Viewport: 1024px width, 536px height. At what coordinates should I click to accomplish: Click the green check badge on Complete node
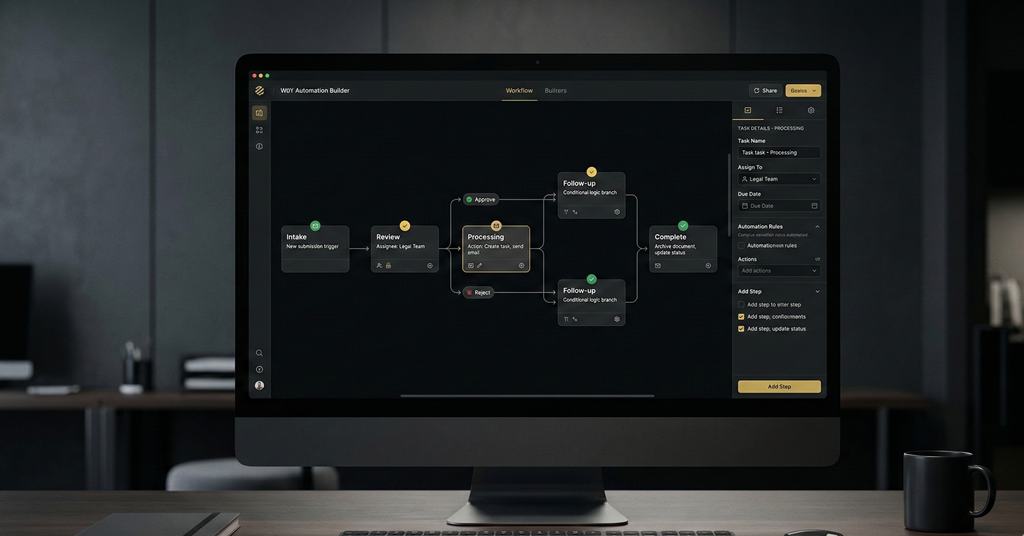(683, 226)
